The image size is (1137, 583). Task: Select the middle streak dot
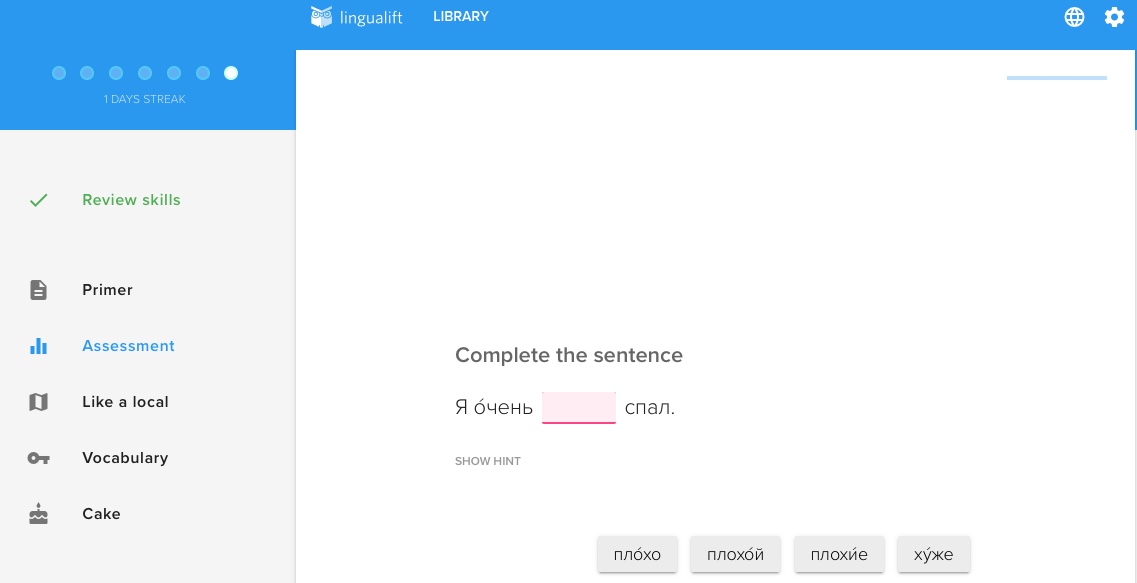click(145, 73)
